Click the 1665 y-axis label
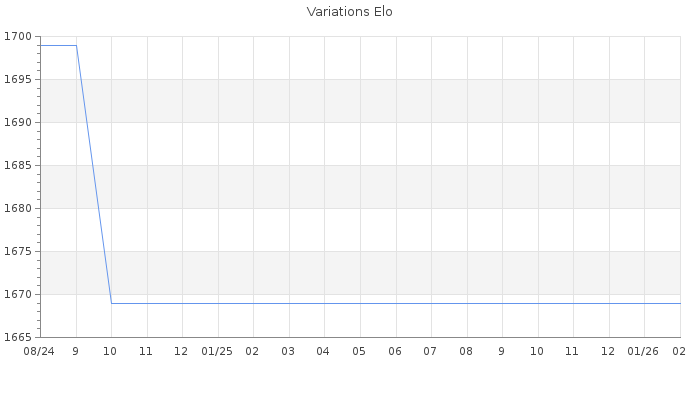 (18, 338)
